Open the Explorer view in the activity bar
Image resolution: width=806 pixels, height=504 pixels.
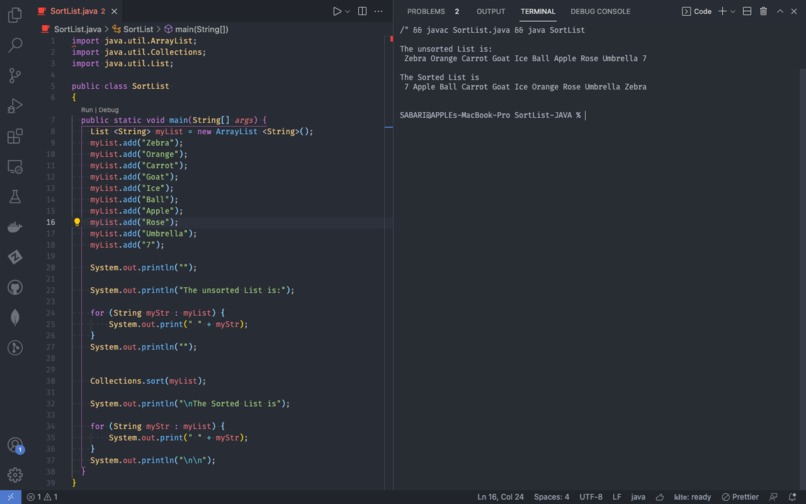(x=15, y=15)
